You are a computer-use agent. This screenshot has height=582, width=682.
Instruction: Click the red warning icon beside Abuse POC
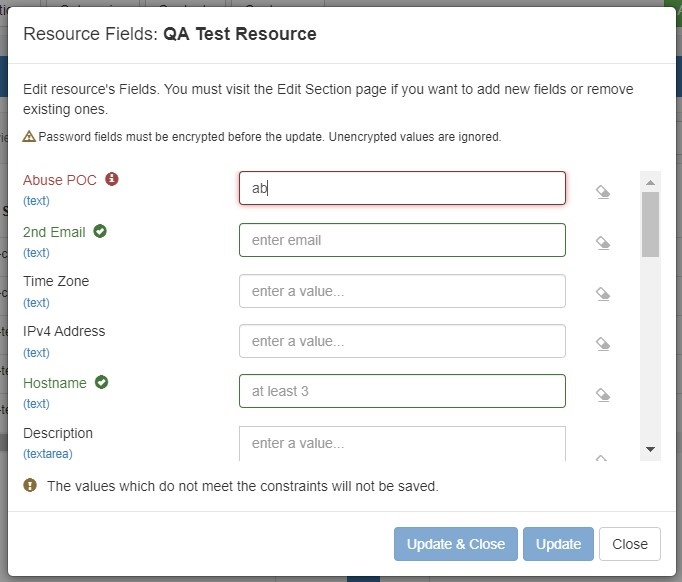[x=112, y=180]
